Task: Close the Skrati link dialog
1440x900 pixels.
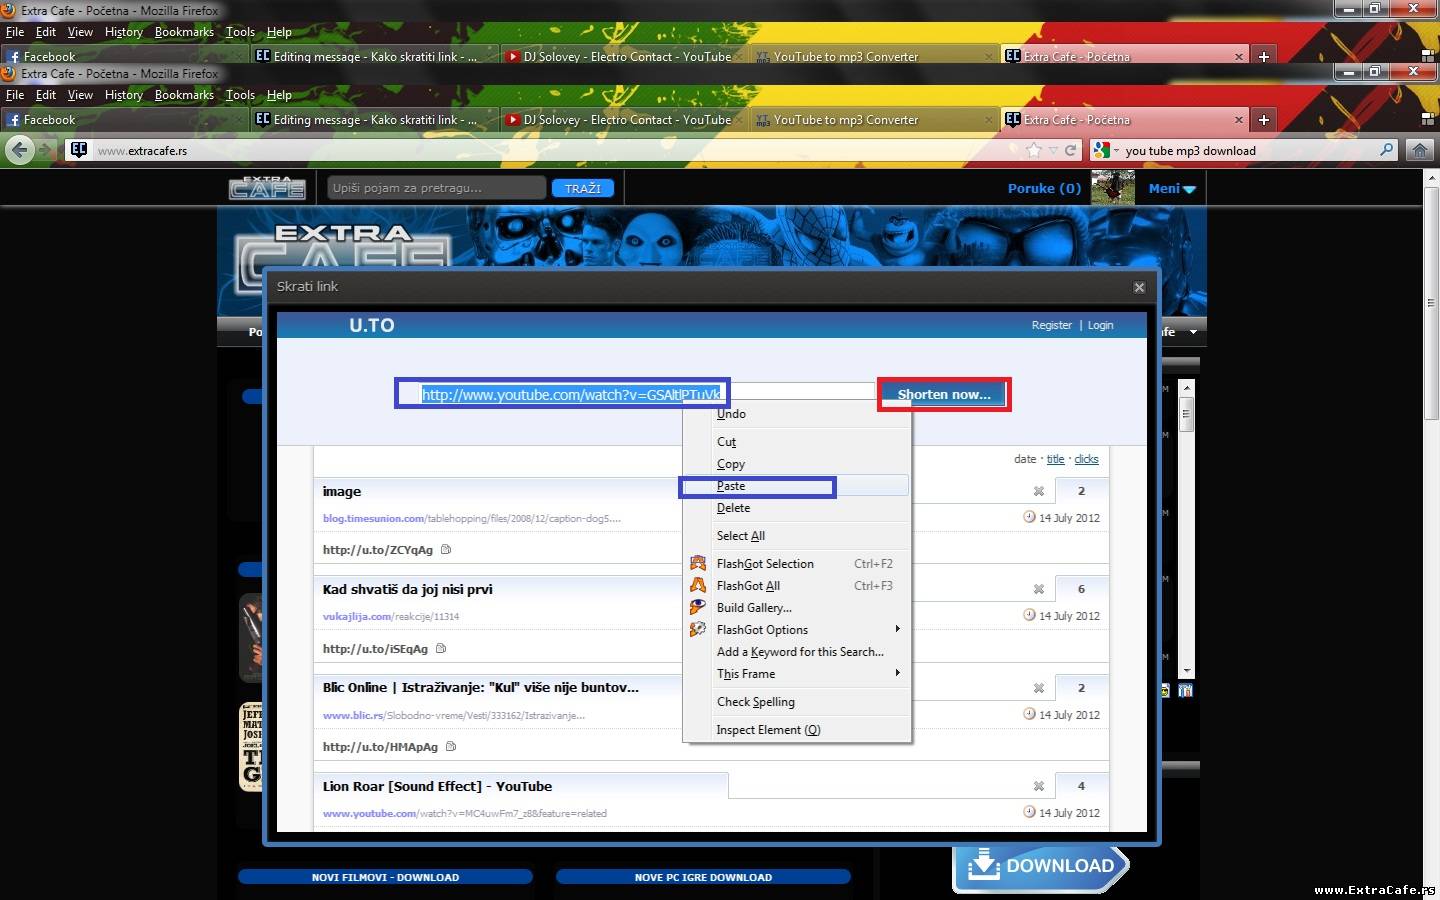Action: coord(1139,287)
